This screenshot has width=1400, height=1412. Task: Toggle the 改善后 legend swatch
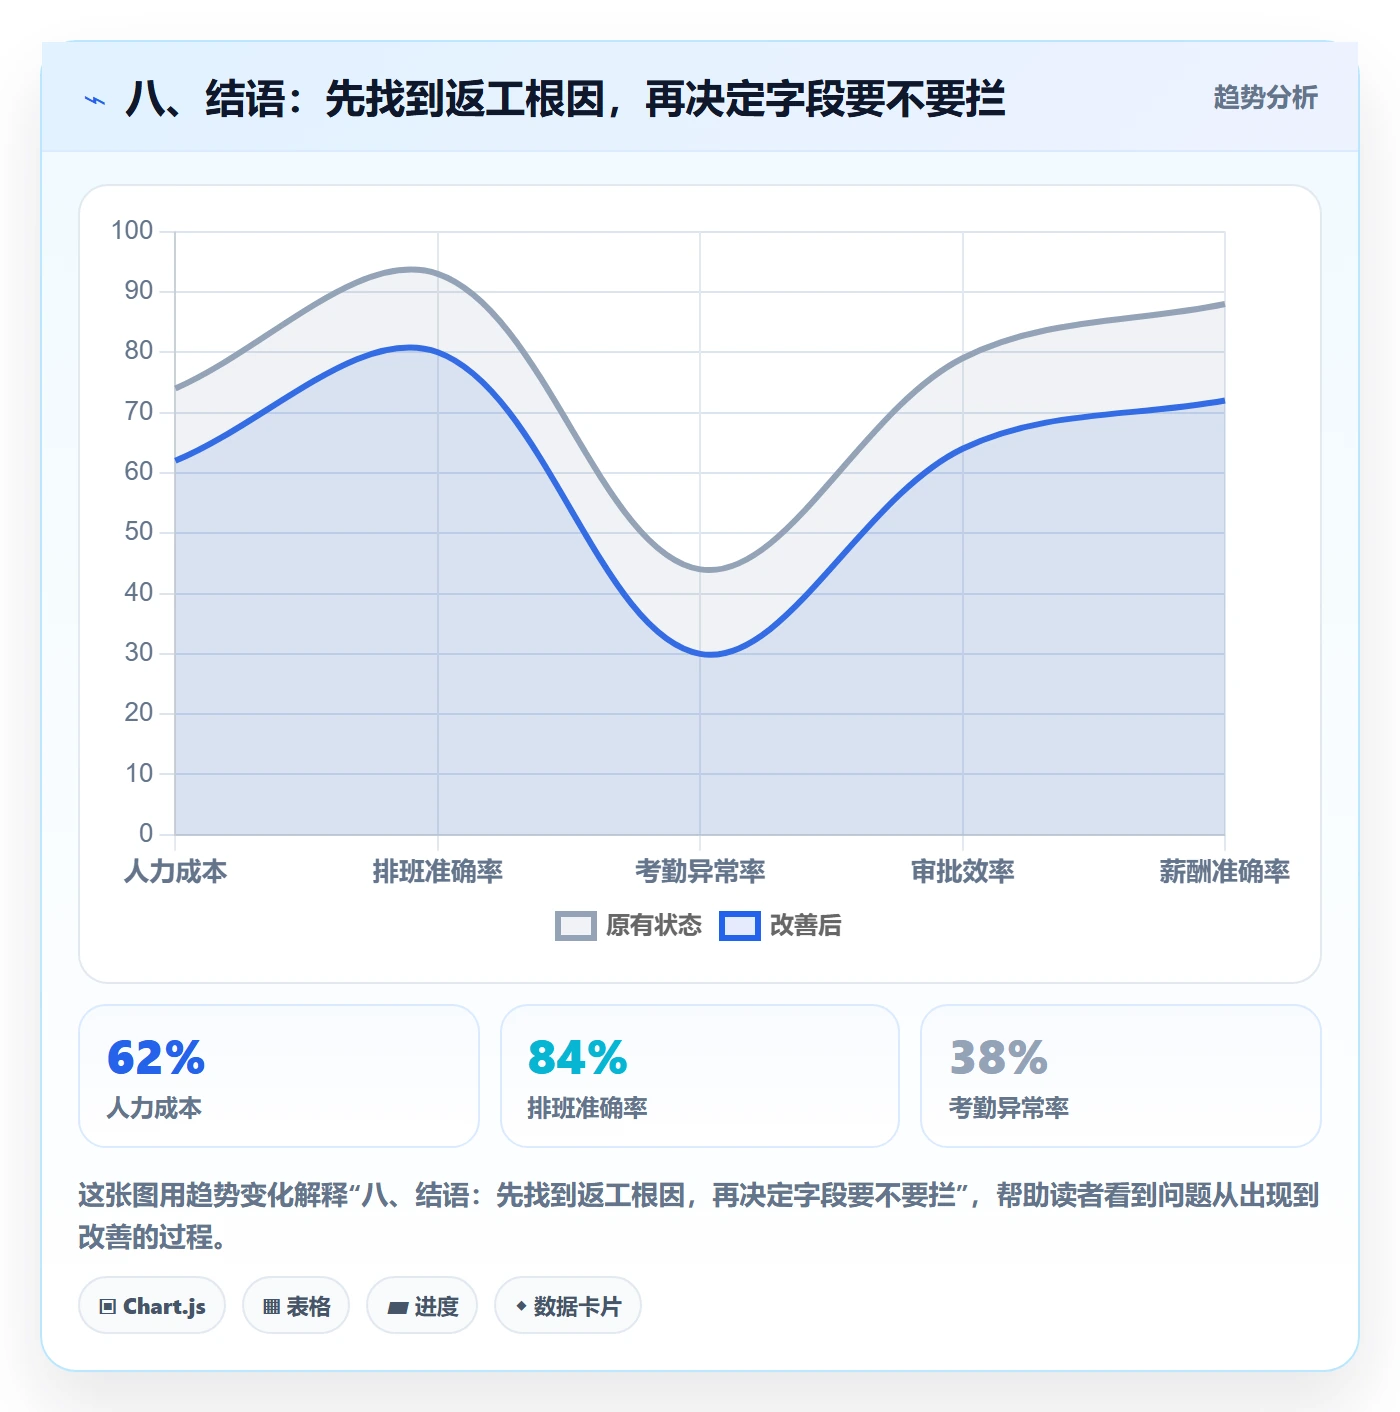(740, 926)
